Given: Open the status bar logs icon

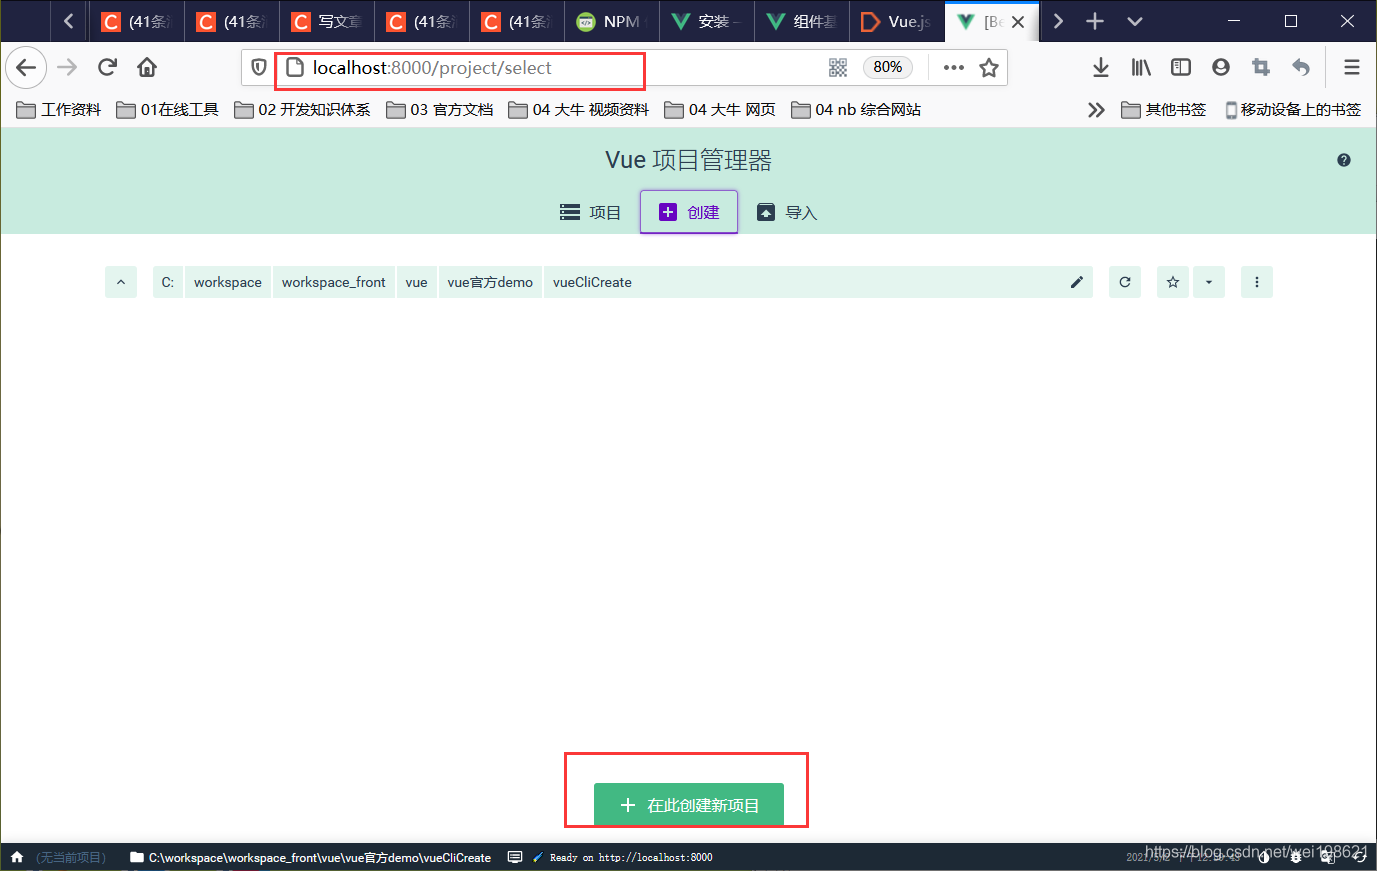Looking at the screenshot, I should click(515, 857).
